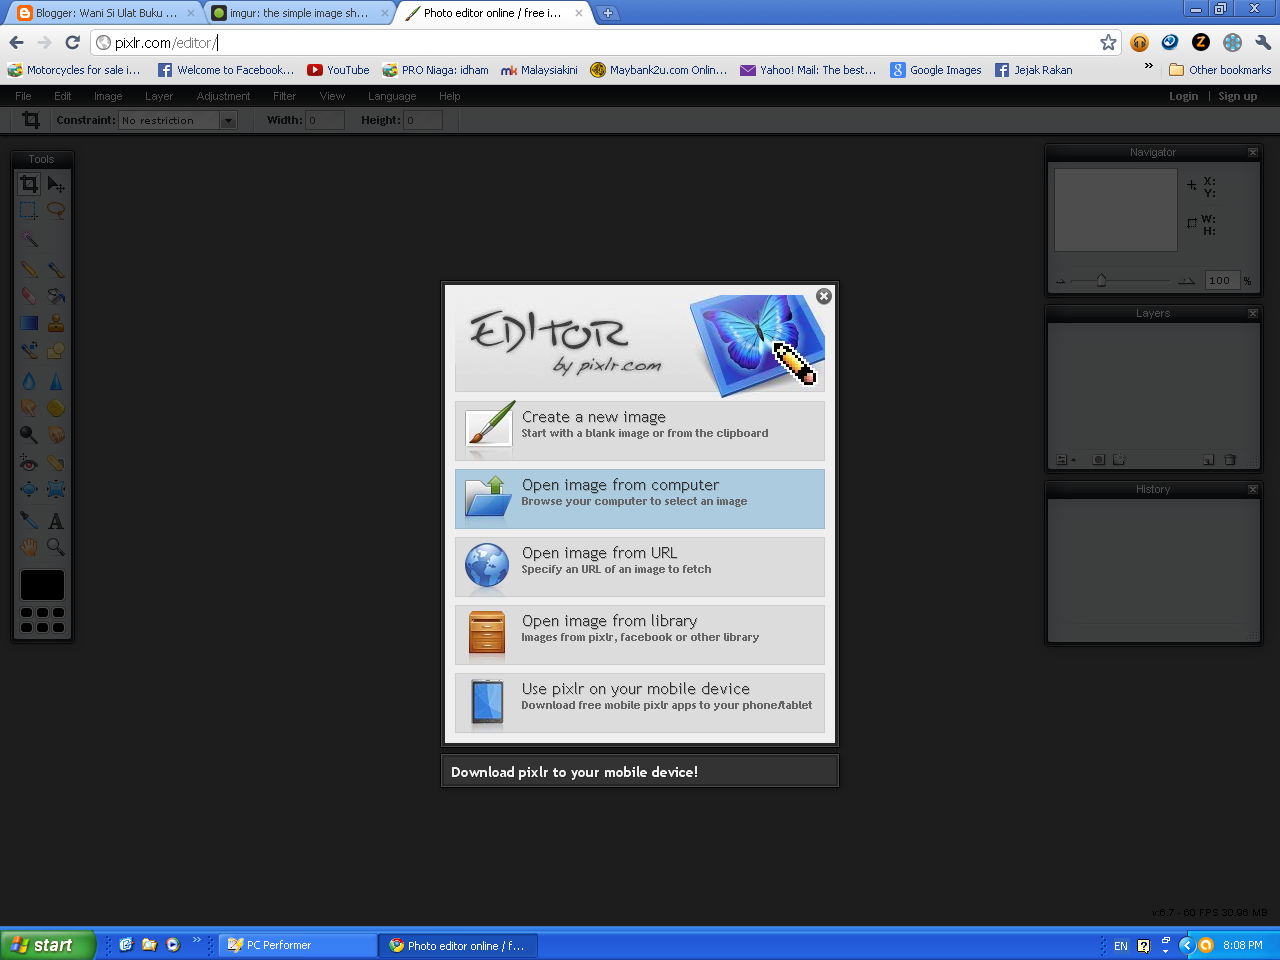The width and height of the screenshot is (1280, 960).
Task: Close the pixlr Editor welcome dialog
Action: pos(824,296)
